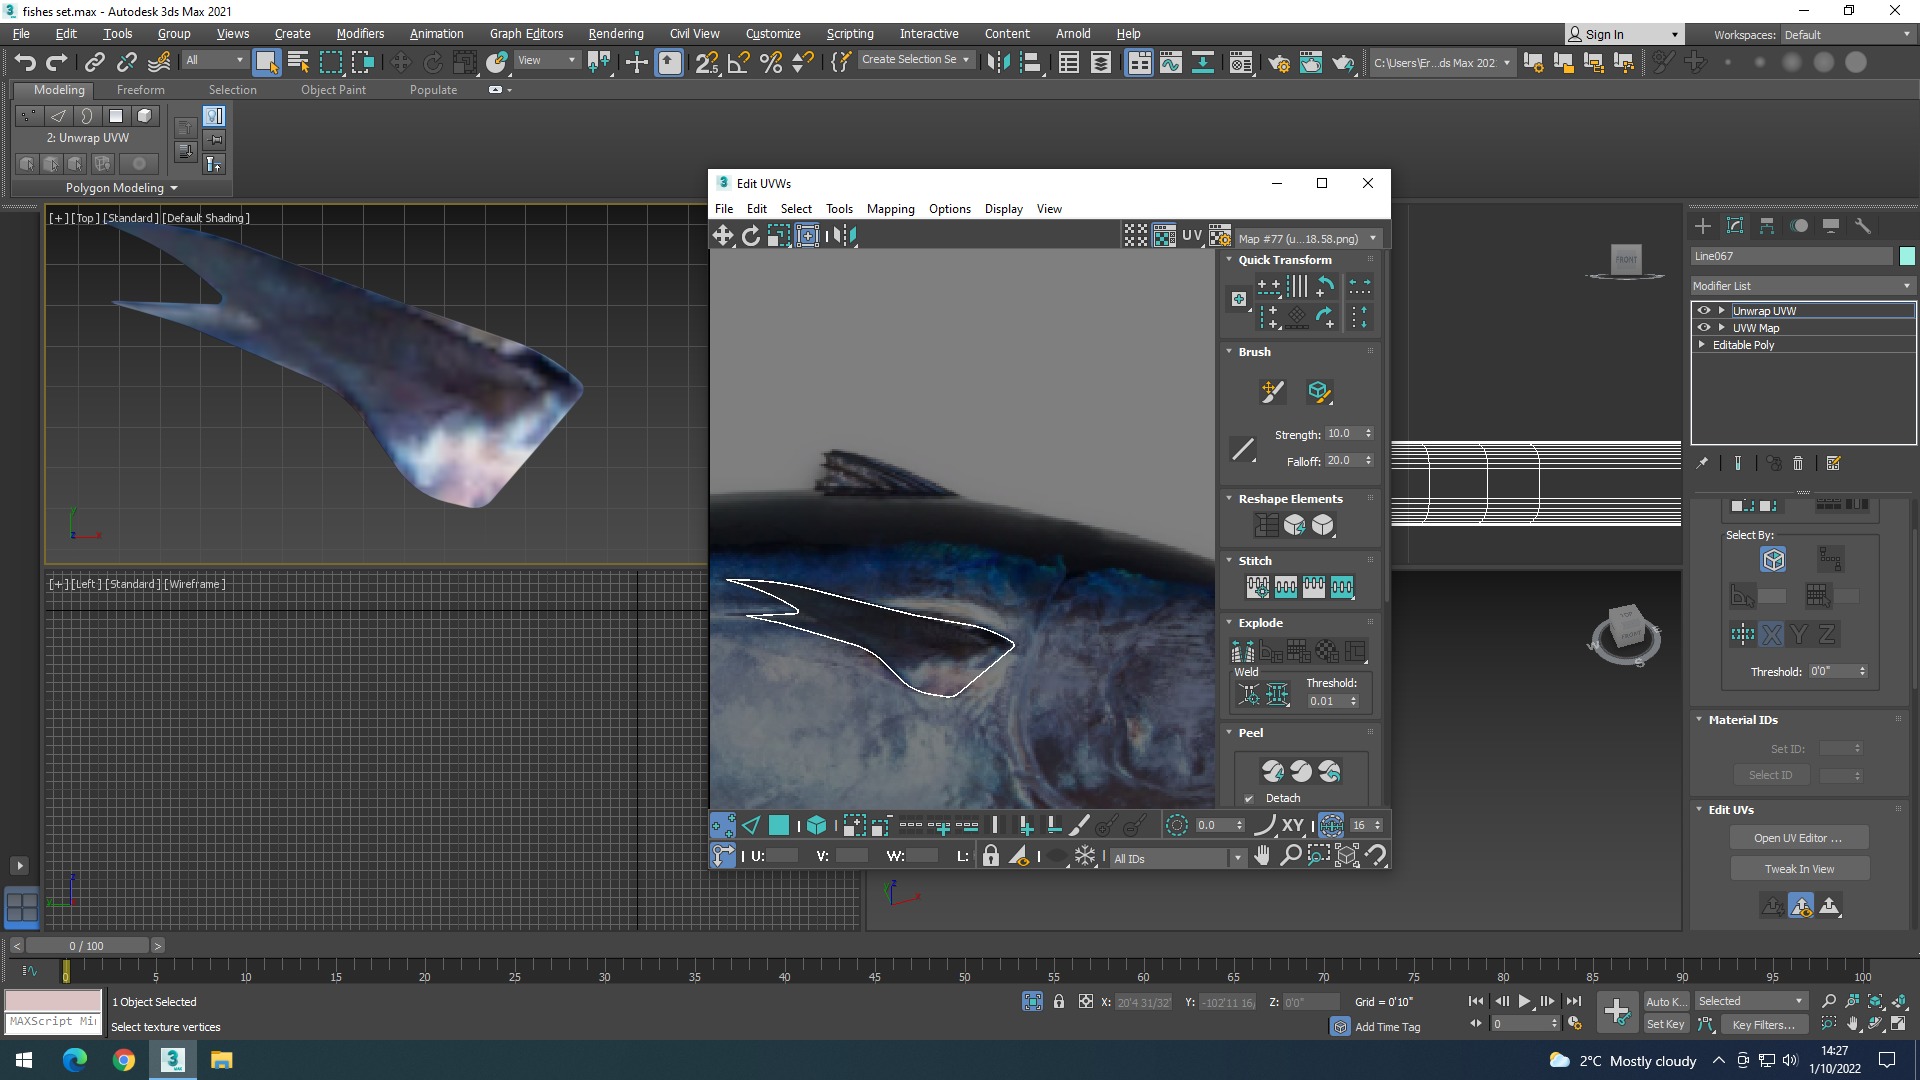Image resolution: width=1920 pixels, height=1080 pixels.
Task: Expand the Editable Poly stack entry
Action: (1702, 345)
